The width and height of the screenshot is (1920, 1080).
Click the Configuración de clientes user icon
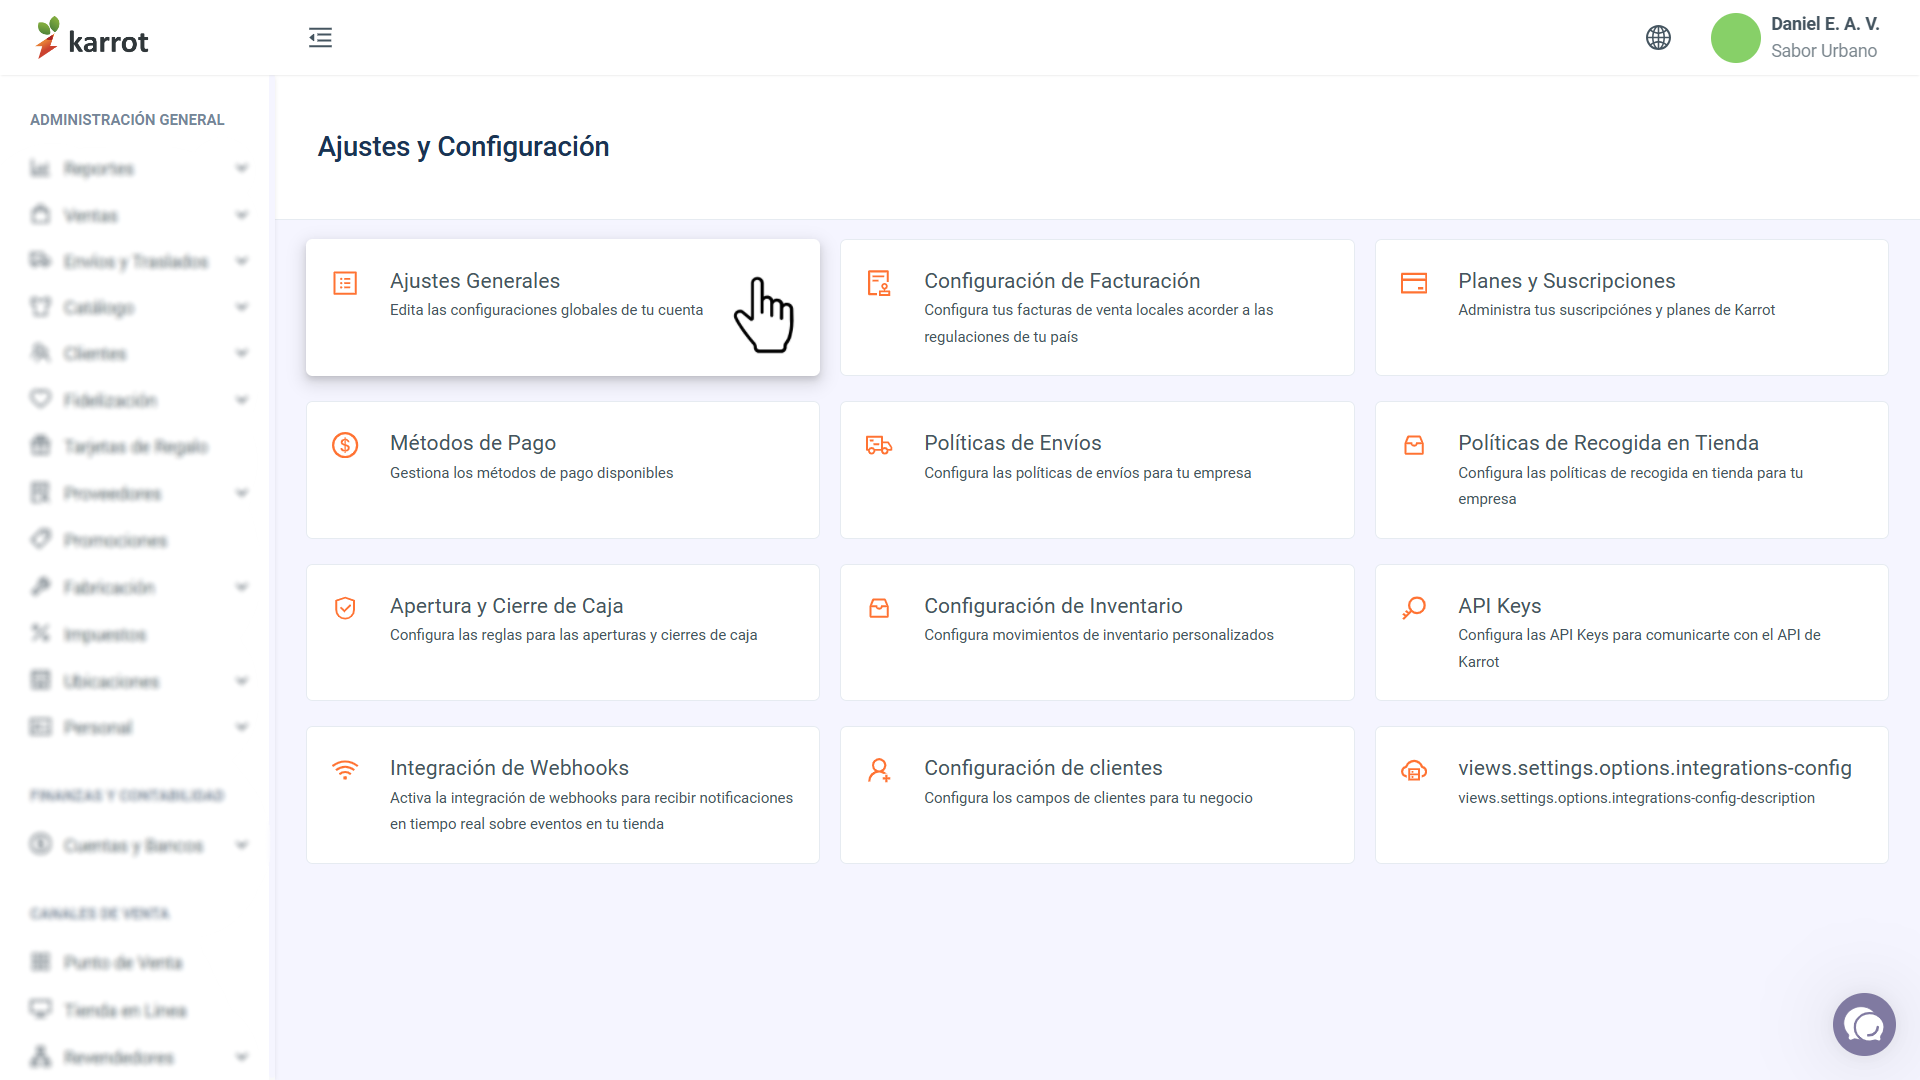tap(879, 770)
